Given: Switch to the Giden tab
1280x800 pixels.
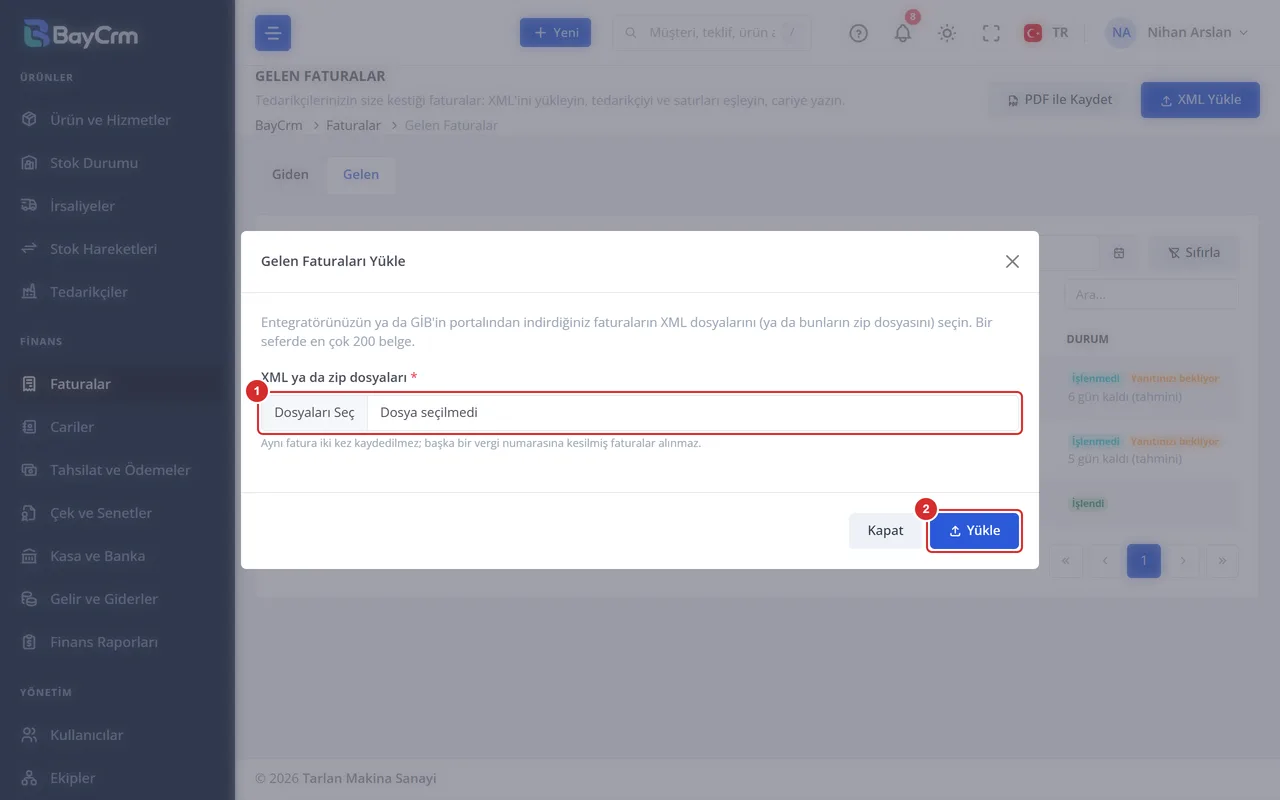Looking at the screenshot, I should click(x=290, y=174).
